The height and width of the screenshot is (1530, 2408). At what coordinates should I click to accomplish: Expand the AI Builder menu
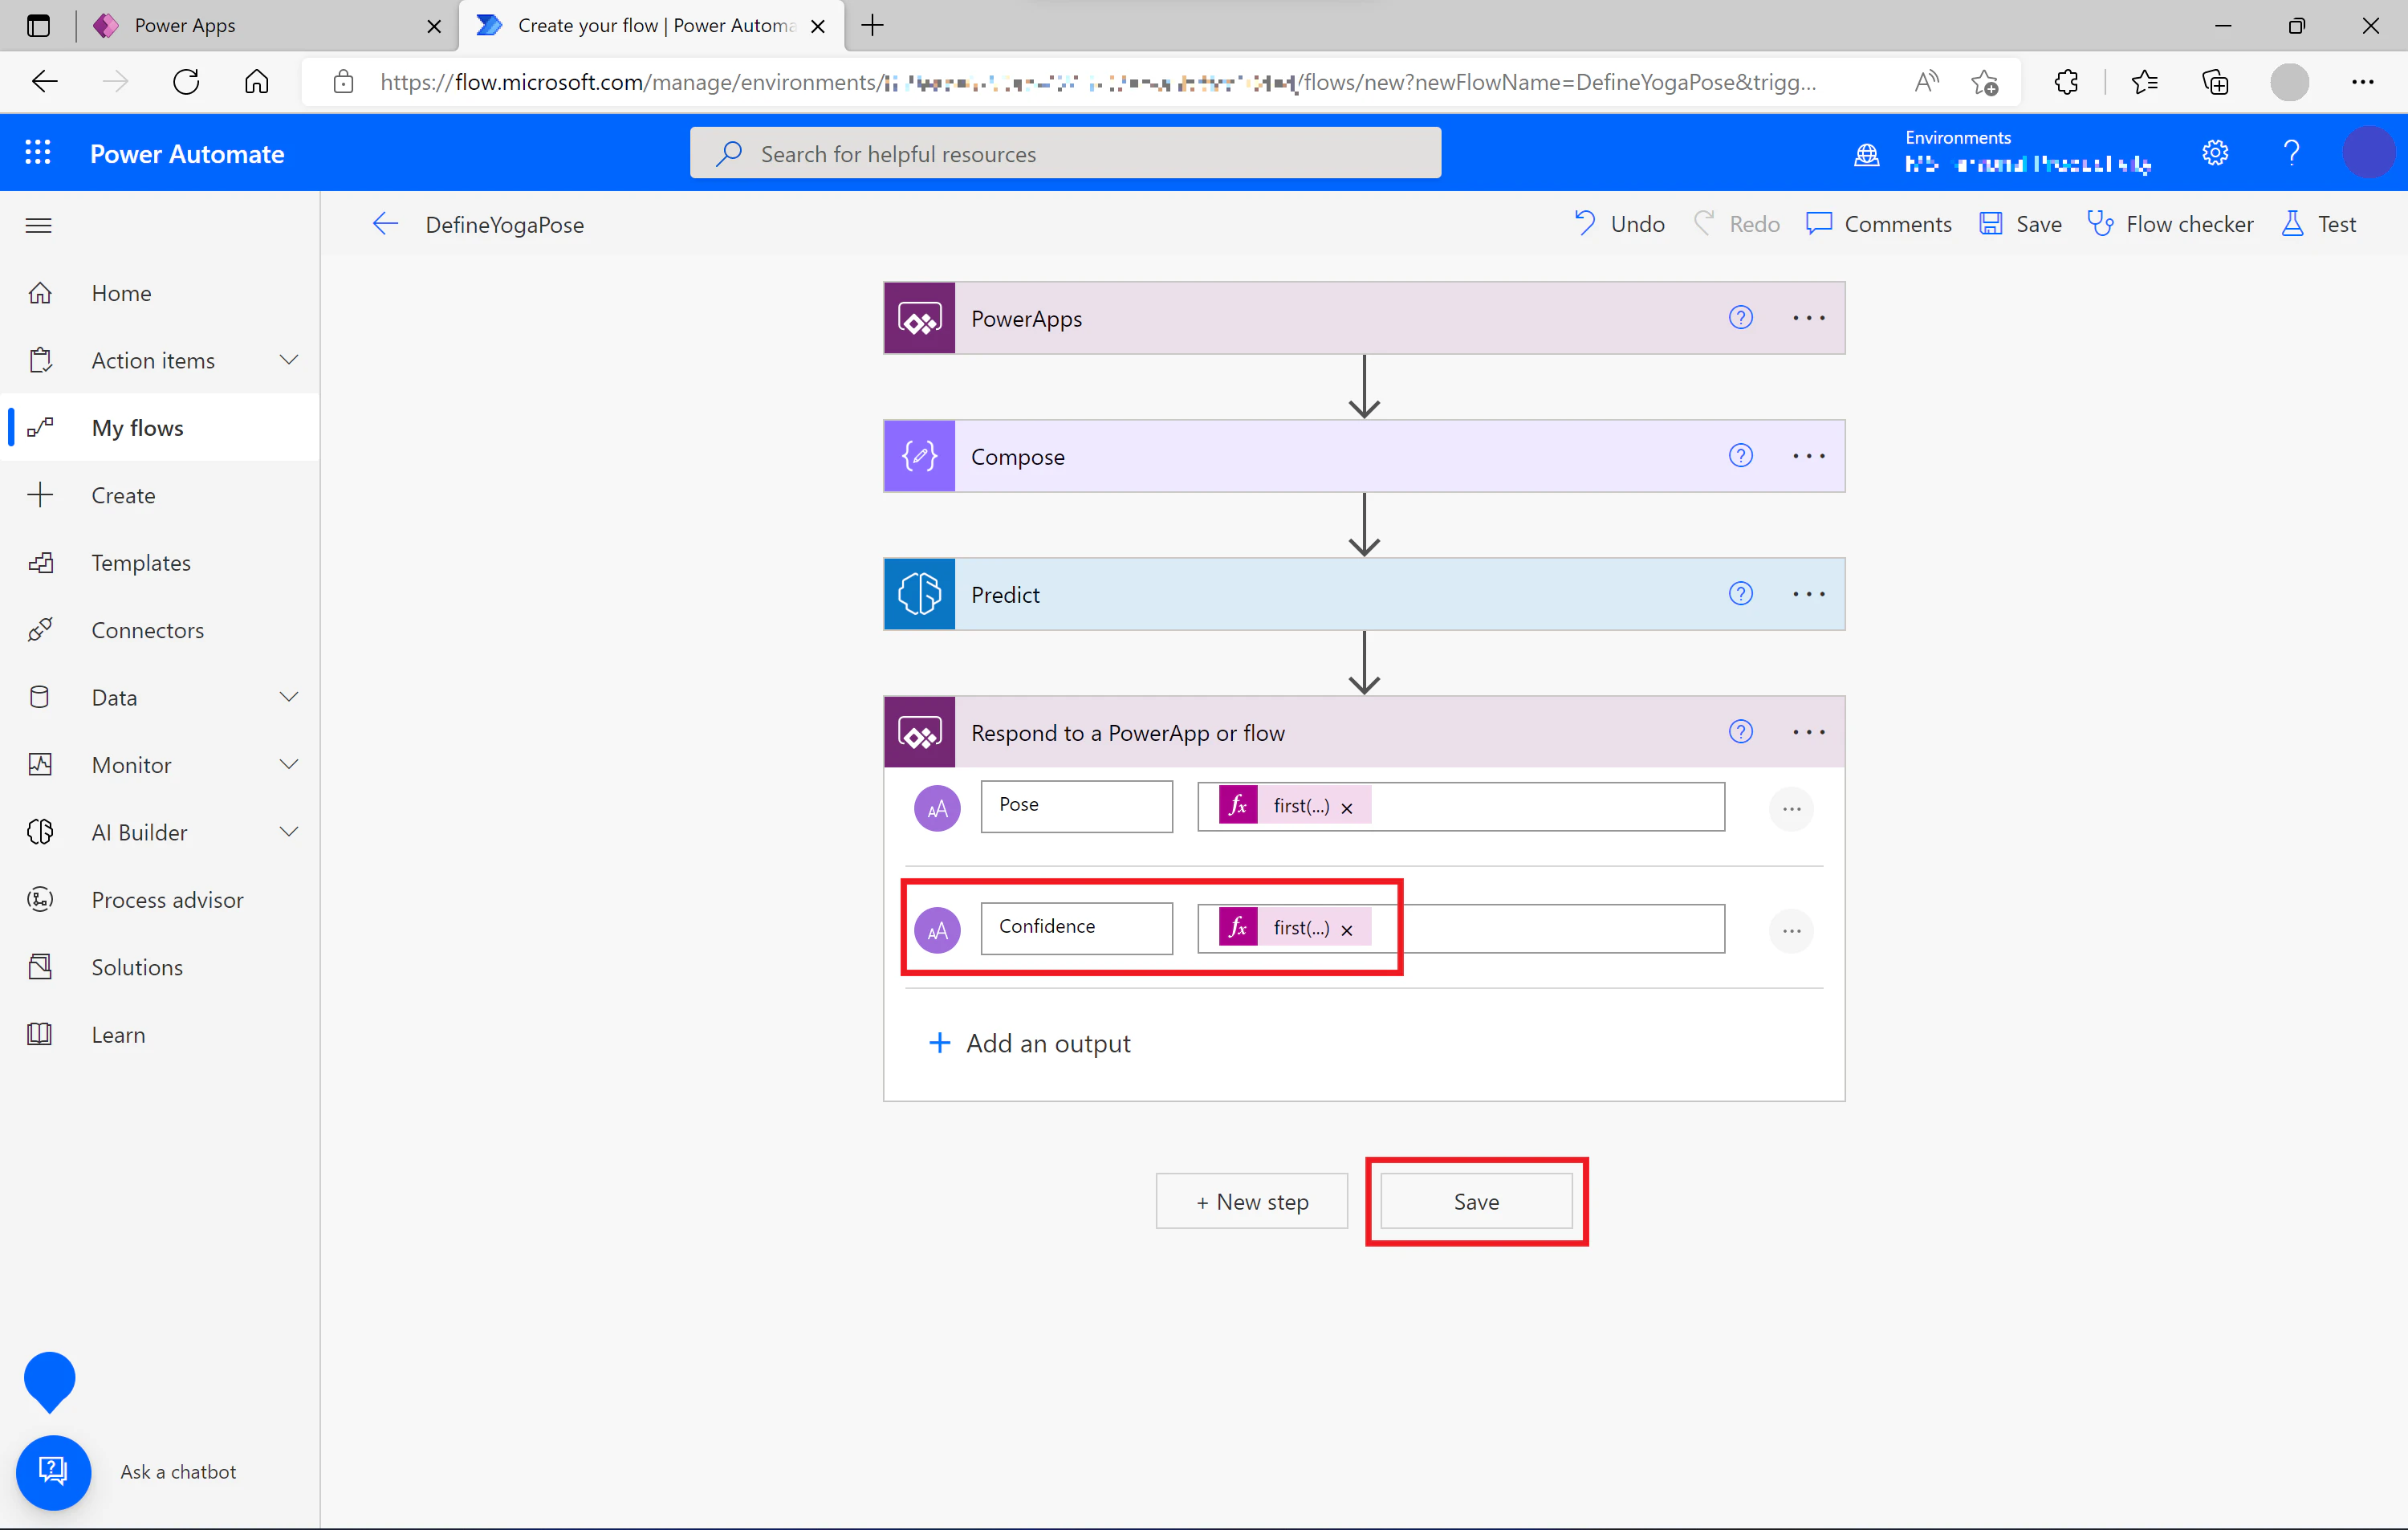(289, 832)
